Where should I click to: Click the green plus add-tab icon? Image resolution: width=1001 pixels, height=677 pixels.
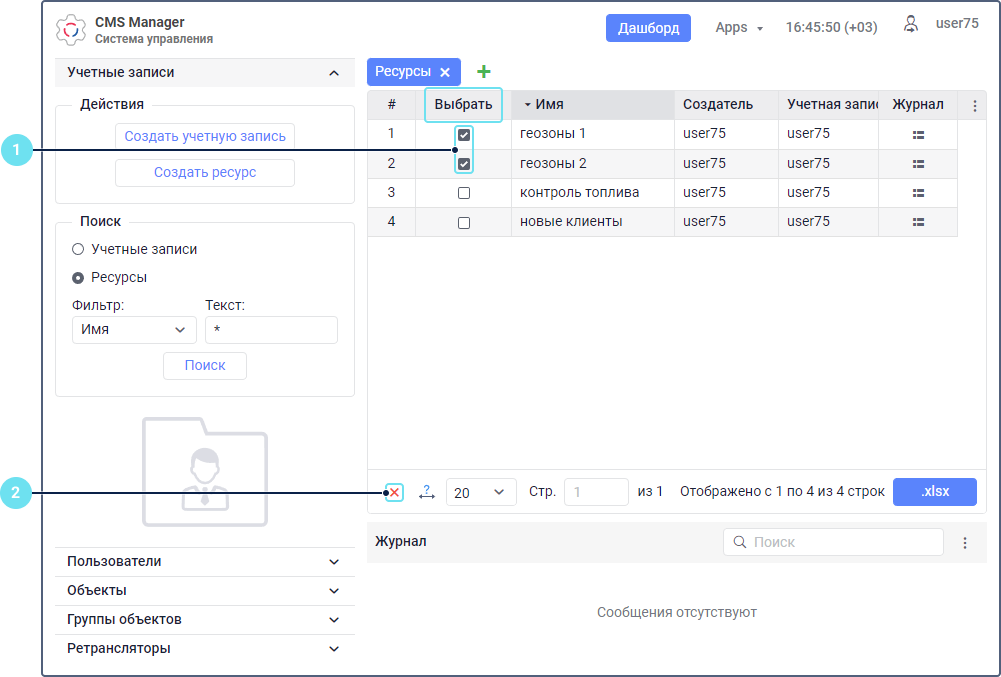click(x=484, y=71)
